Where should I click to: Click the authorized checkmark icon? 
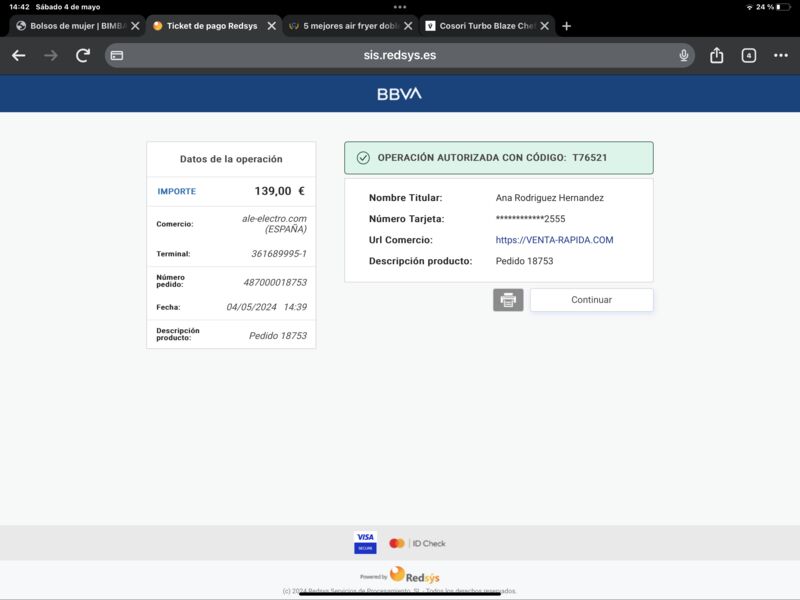click(x=363, y=158)
